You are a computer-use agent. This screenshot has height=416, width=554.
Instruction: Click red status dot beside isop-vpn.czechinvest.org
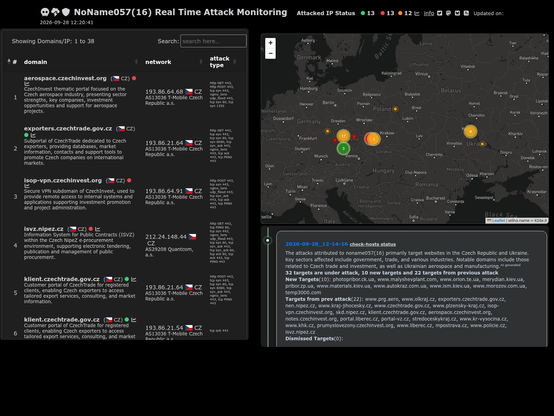pos(129,180)
